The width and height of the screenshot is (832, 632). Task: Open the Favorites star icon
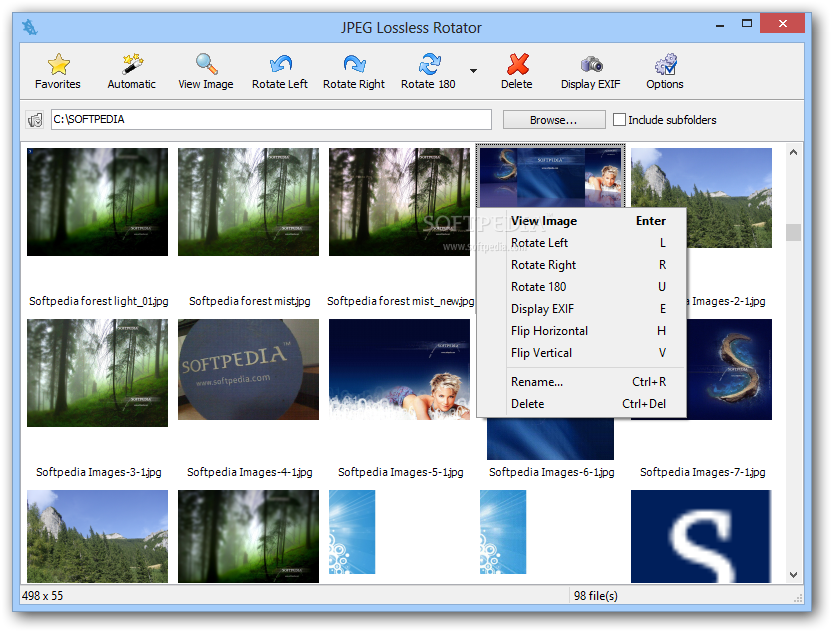pos(58,64)
